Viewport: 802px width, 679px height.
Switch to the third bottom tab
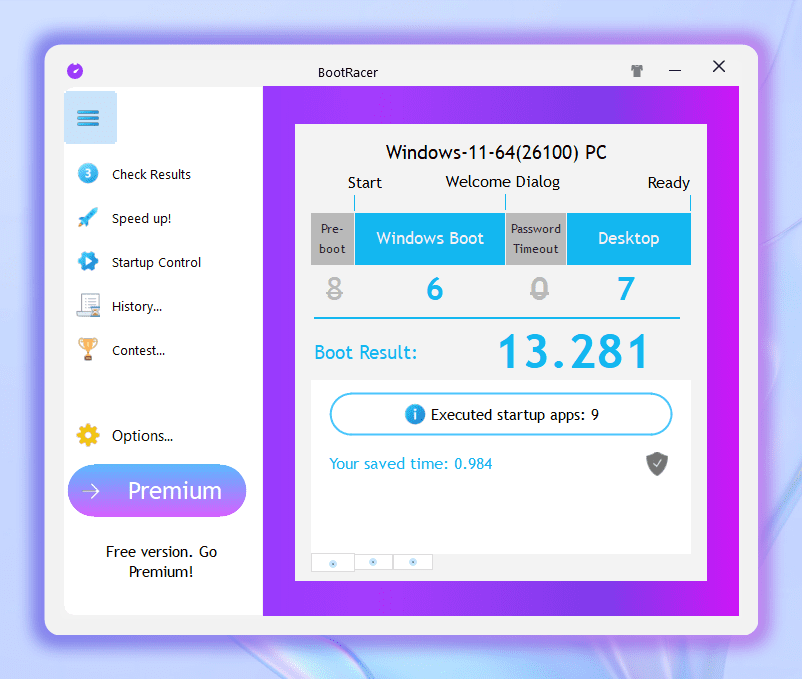(412, 562)
